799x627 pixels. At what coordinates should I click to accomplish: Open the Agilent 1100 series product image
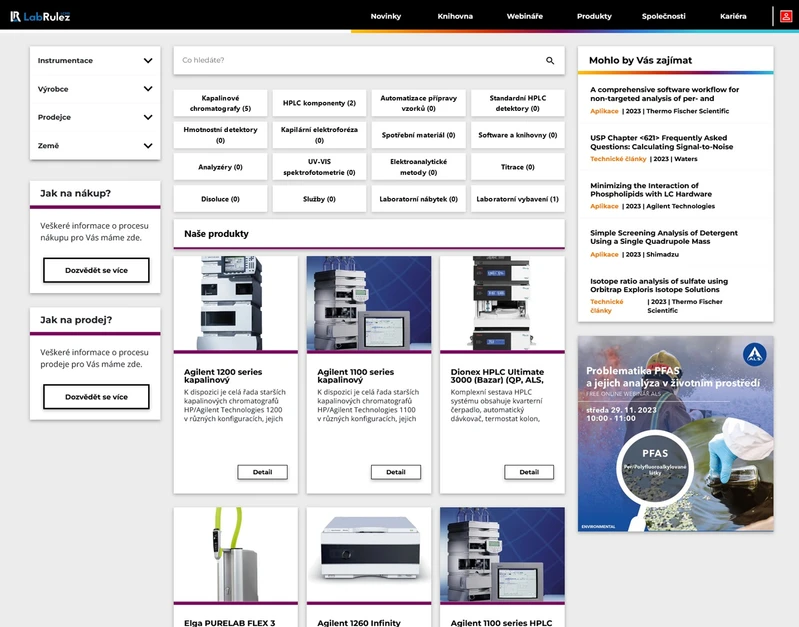(369, 303)
